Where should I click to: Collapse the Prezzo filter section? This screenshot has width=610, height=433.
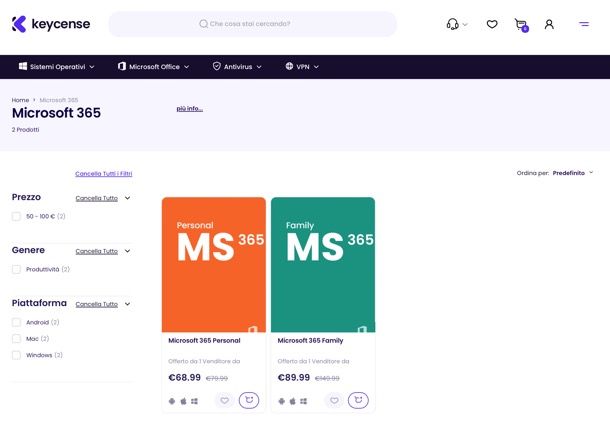point(128,198)
